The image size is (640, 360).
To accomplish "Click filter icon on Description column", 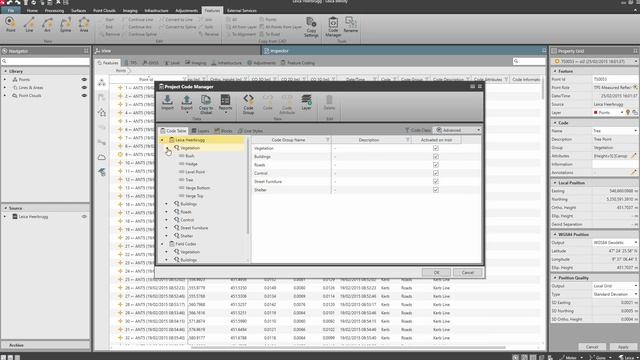I will pyautogui.click(x=407, y=140).
